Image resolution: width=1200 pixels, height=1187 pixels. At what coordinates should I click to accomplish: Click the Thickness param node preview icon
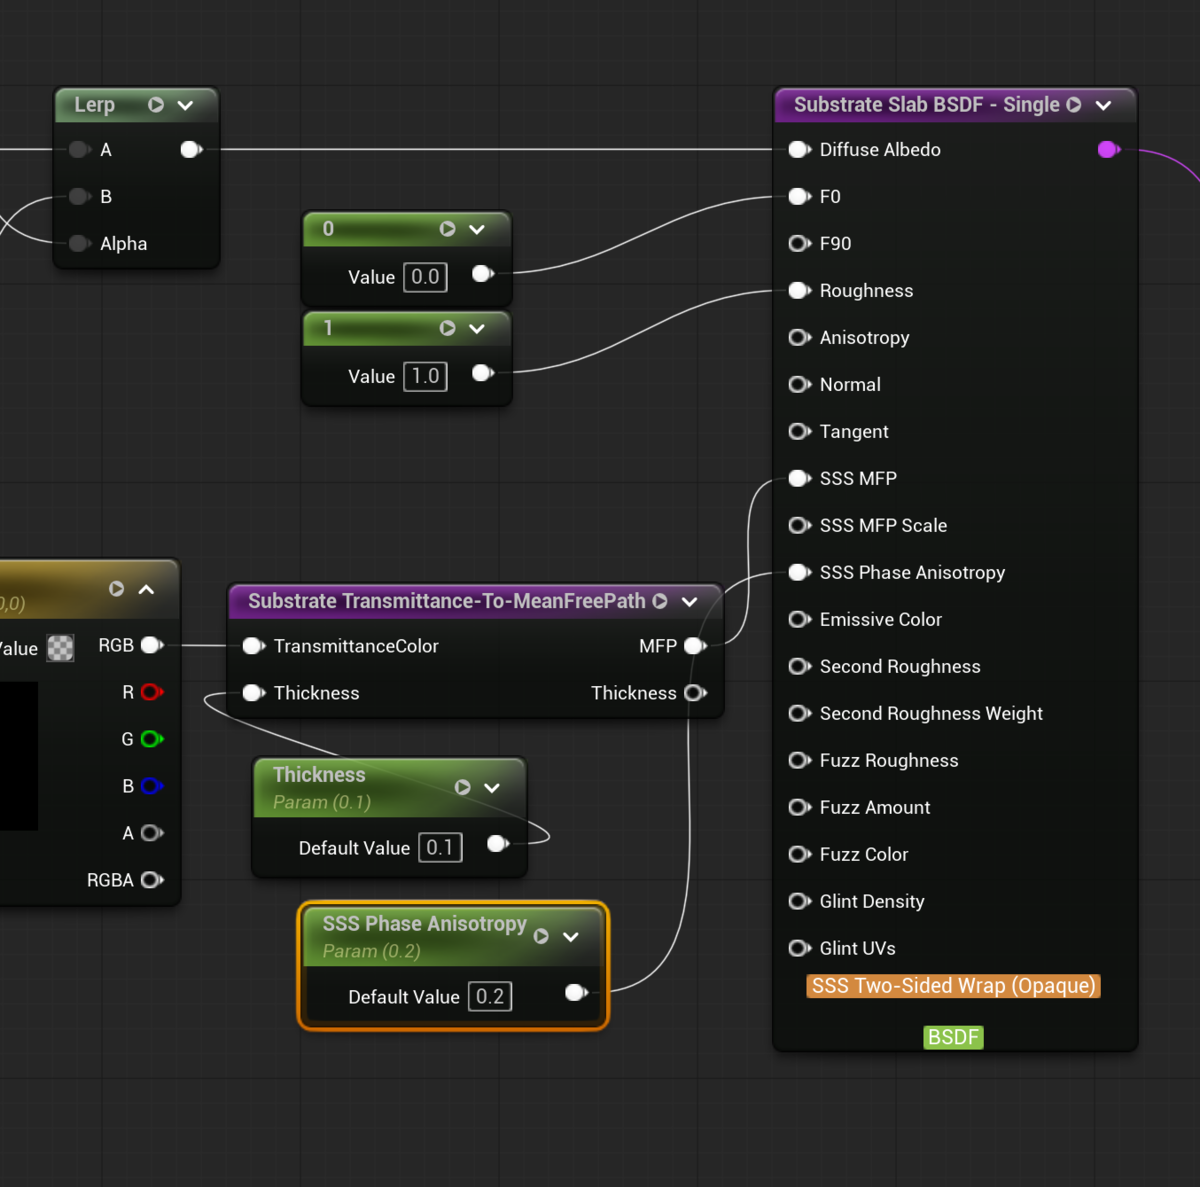[462, 788]
